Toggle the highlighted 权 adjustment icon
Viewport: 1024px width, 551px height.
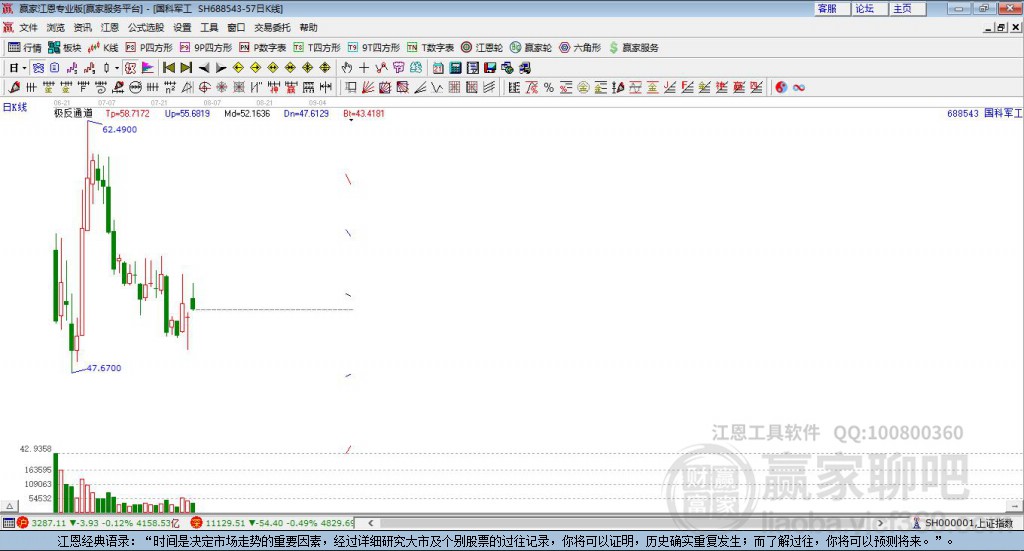131,68
